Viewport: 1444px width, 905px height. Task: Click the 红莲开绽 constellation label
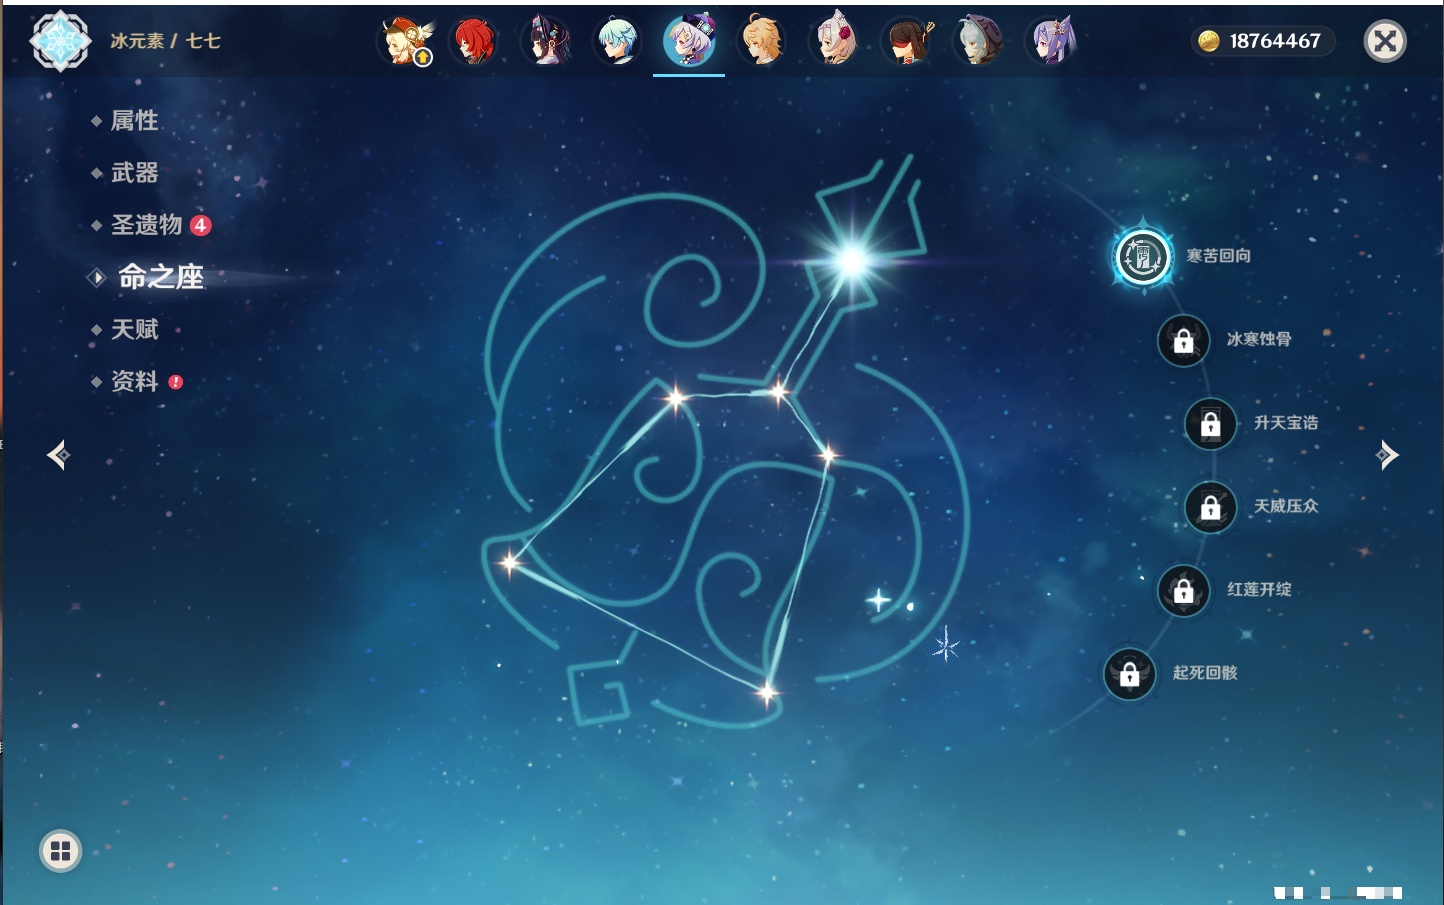coord(1259,589)
